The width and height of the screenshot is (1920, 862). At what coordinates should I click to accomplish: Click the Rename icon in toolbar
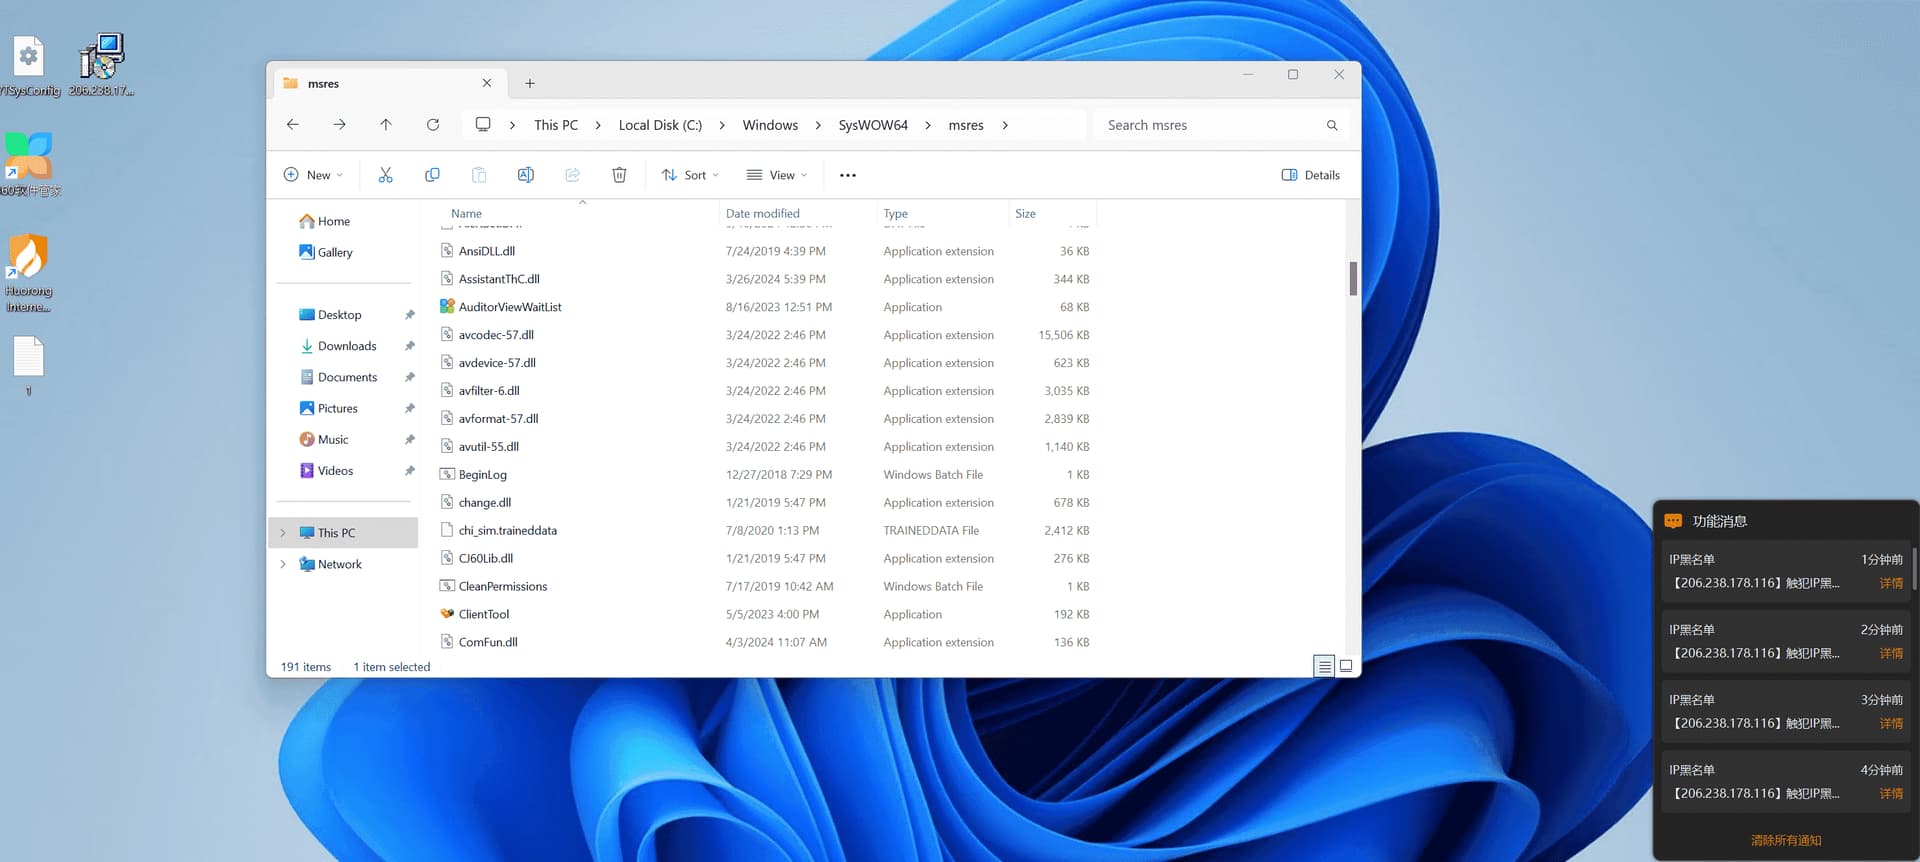525,175
